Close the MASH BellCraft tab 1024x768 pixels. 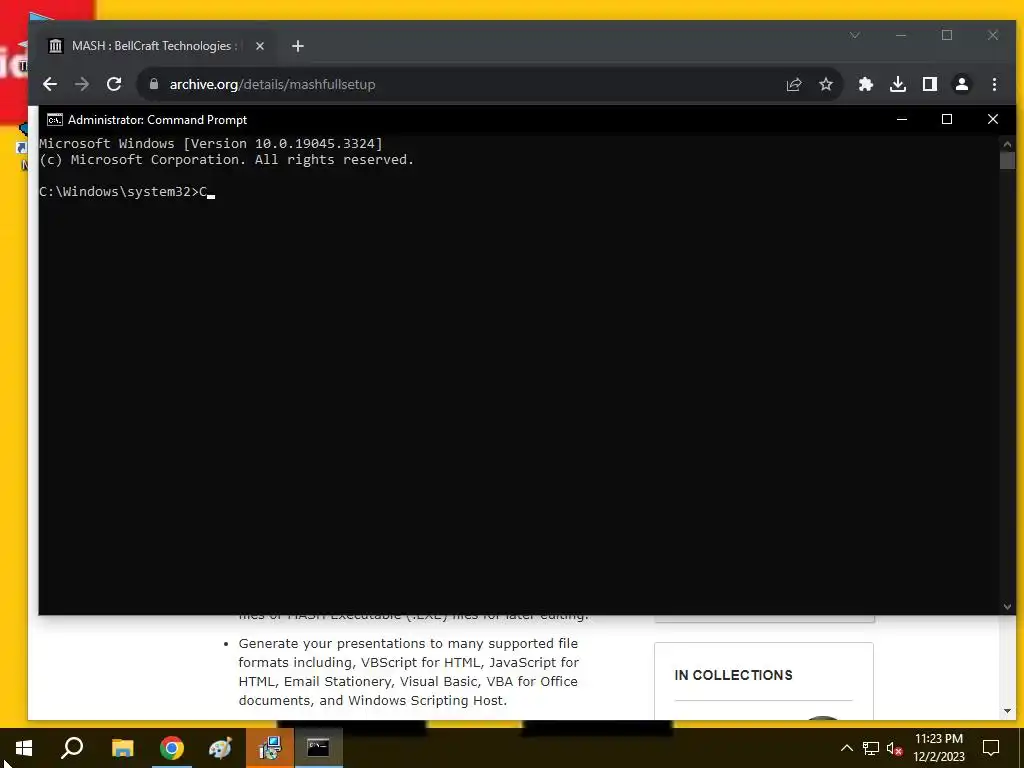tap(260, 46)
